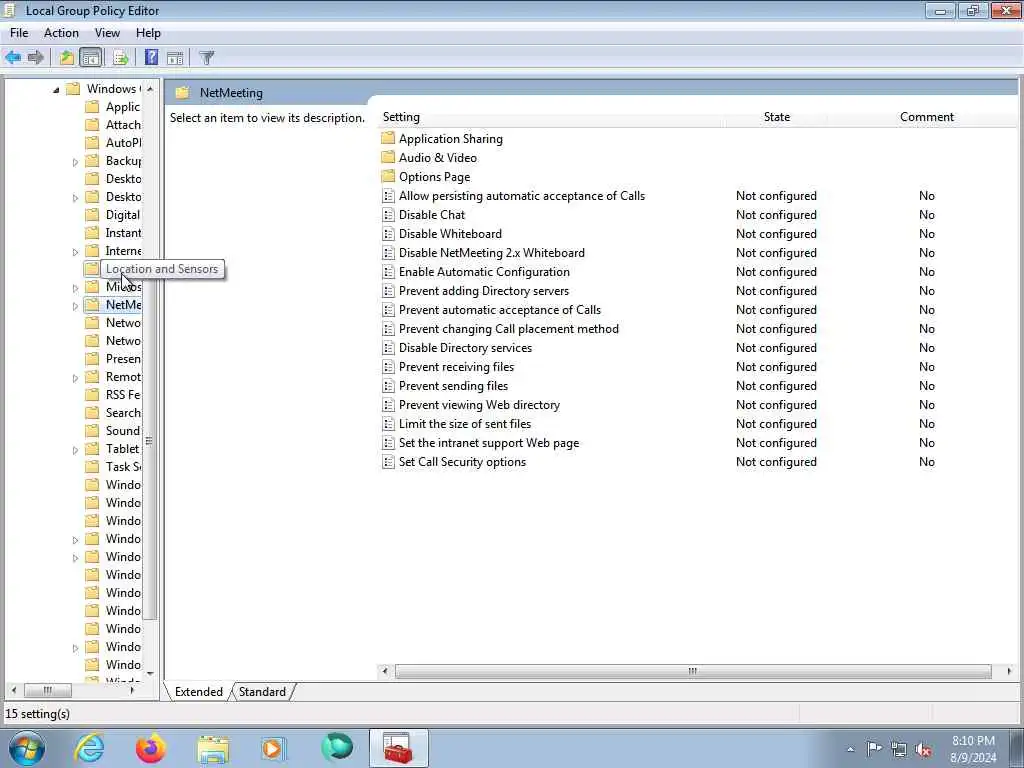Image resolution: width=1024 pixels, height=768 pixels.
Task: Show hidden tray icons arrow
Action: [x=850, y=750]
